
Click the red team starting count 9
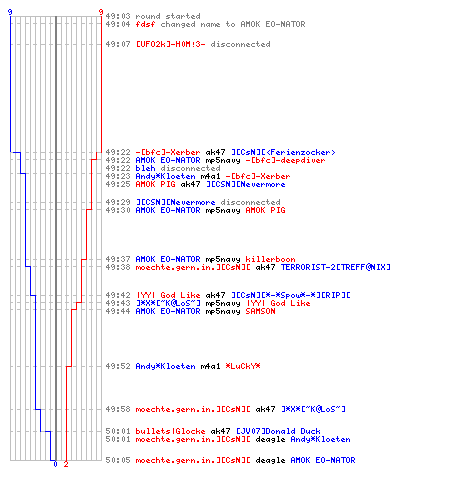click(101, 12)
